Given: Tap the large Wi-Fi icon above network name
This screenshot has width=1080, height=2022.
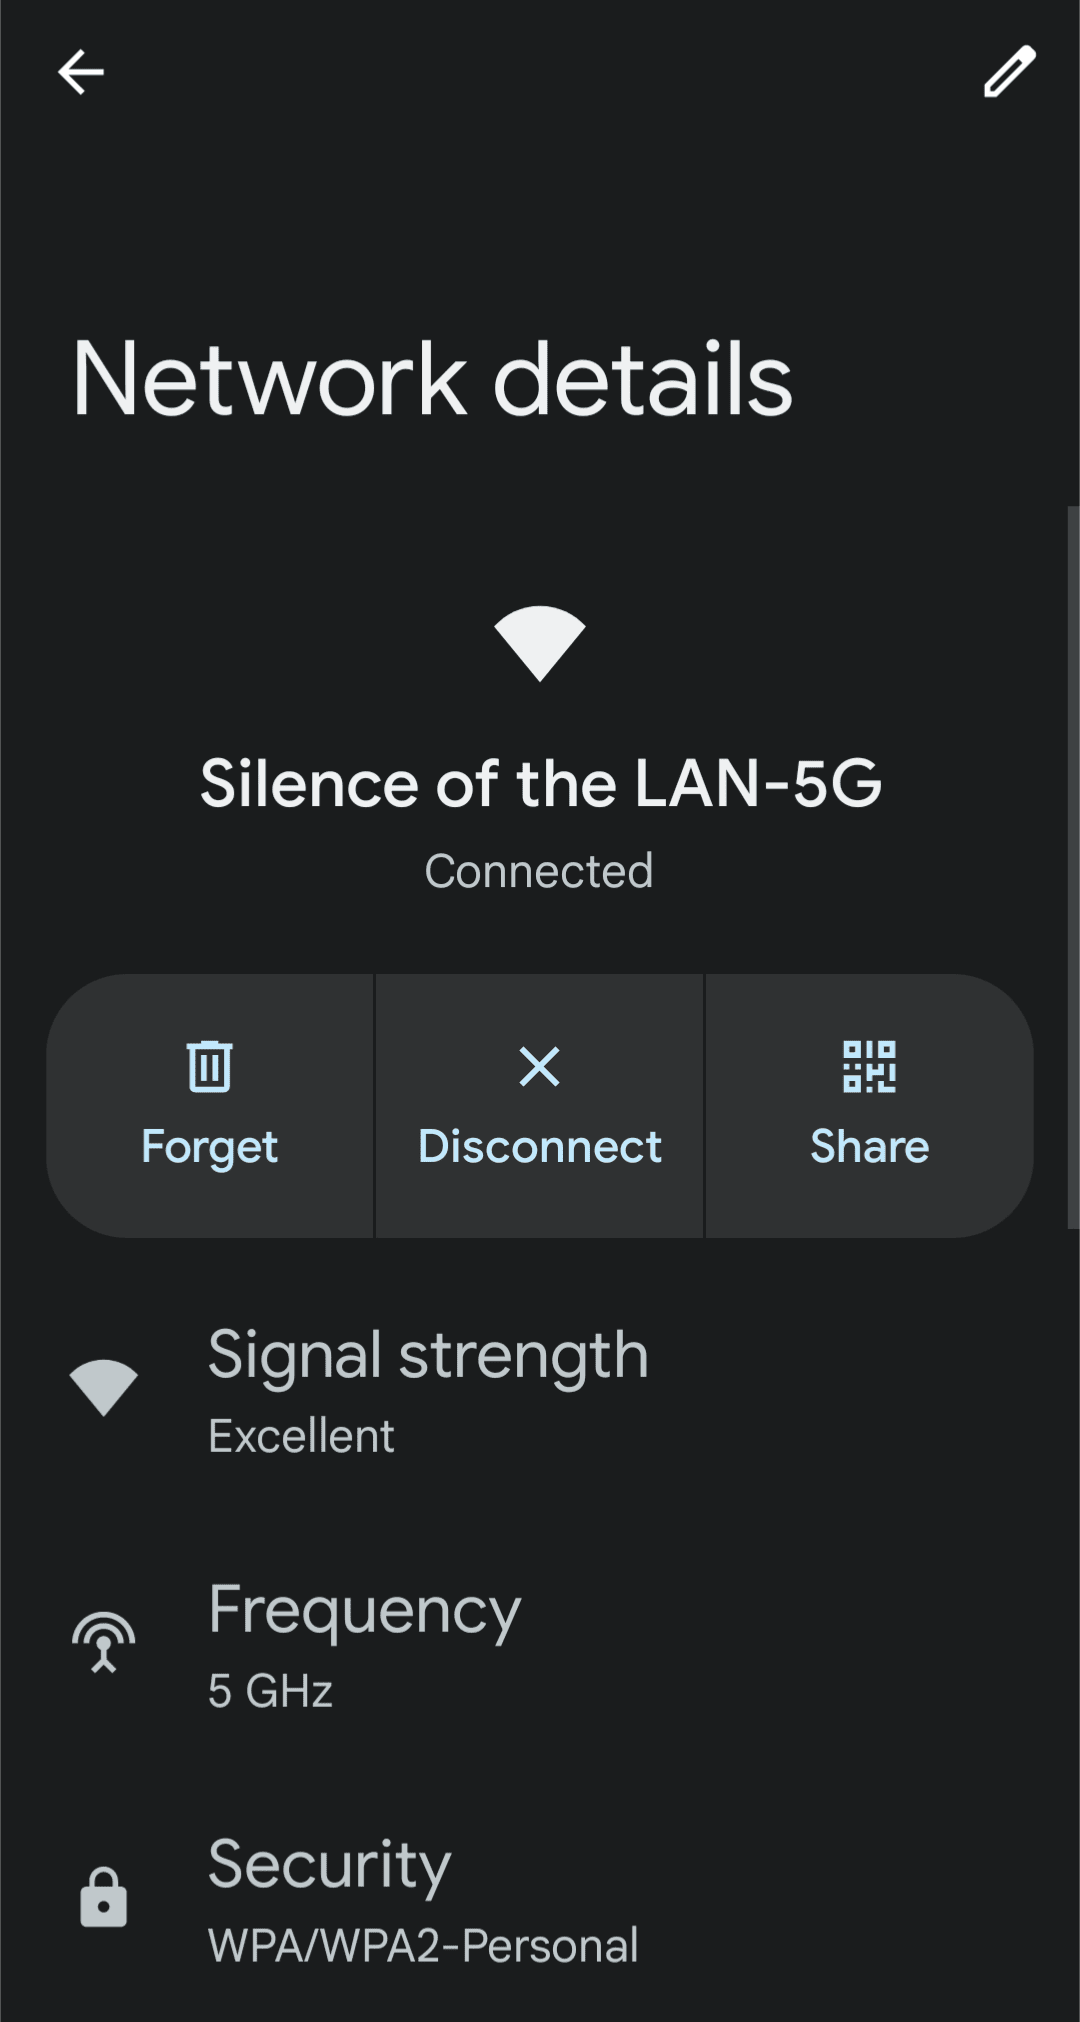Looking at the screenshot, I should click(x=540, y=643).
